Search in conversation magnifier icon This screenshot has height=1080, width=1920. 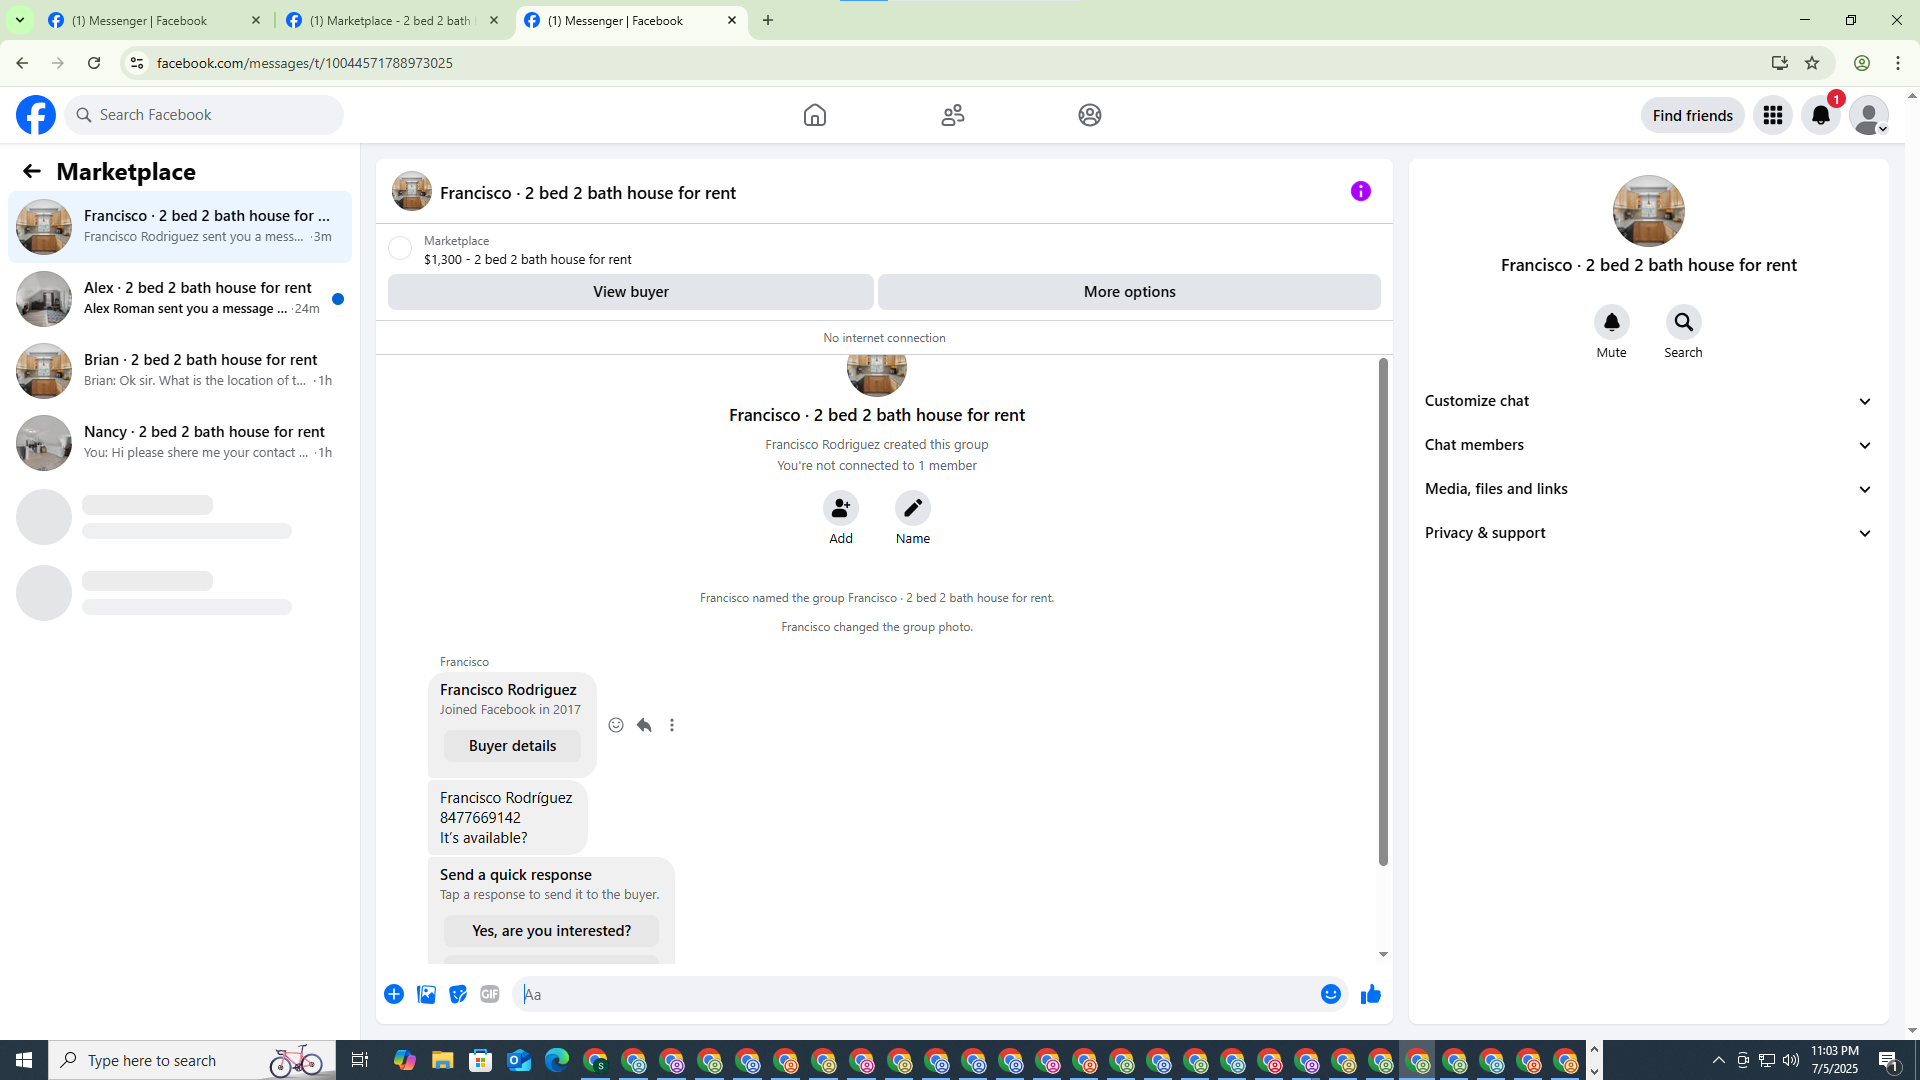(x=1683, y=322)
